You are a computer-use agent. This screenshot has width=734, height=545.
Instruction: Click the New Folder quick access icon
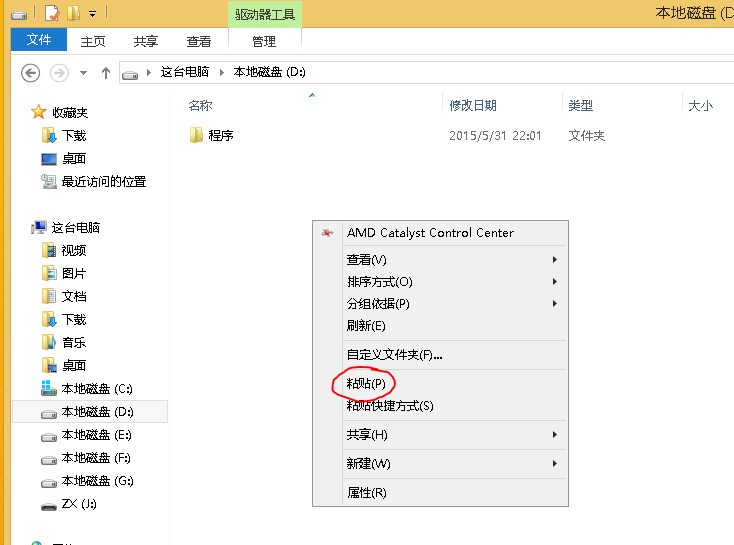(x=73, y=13)
